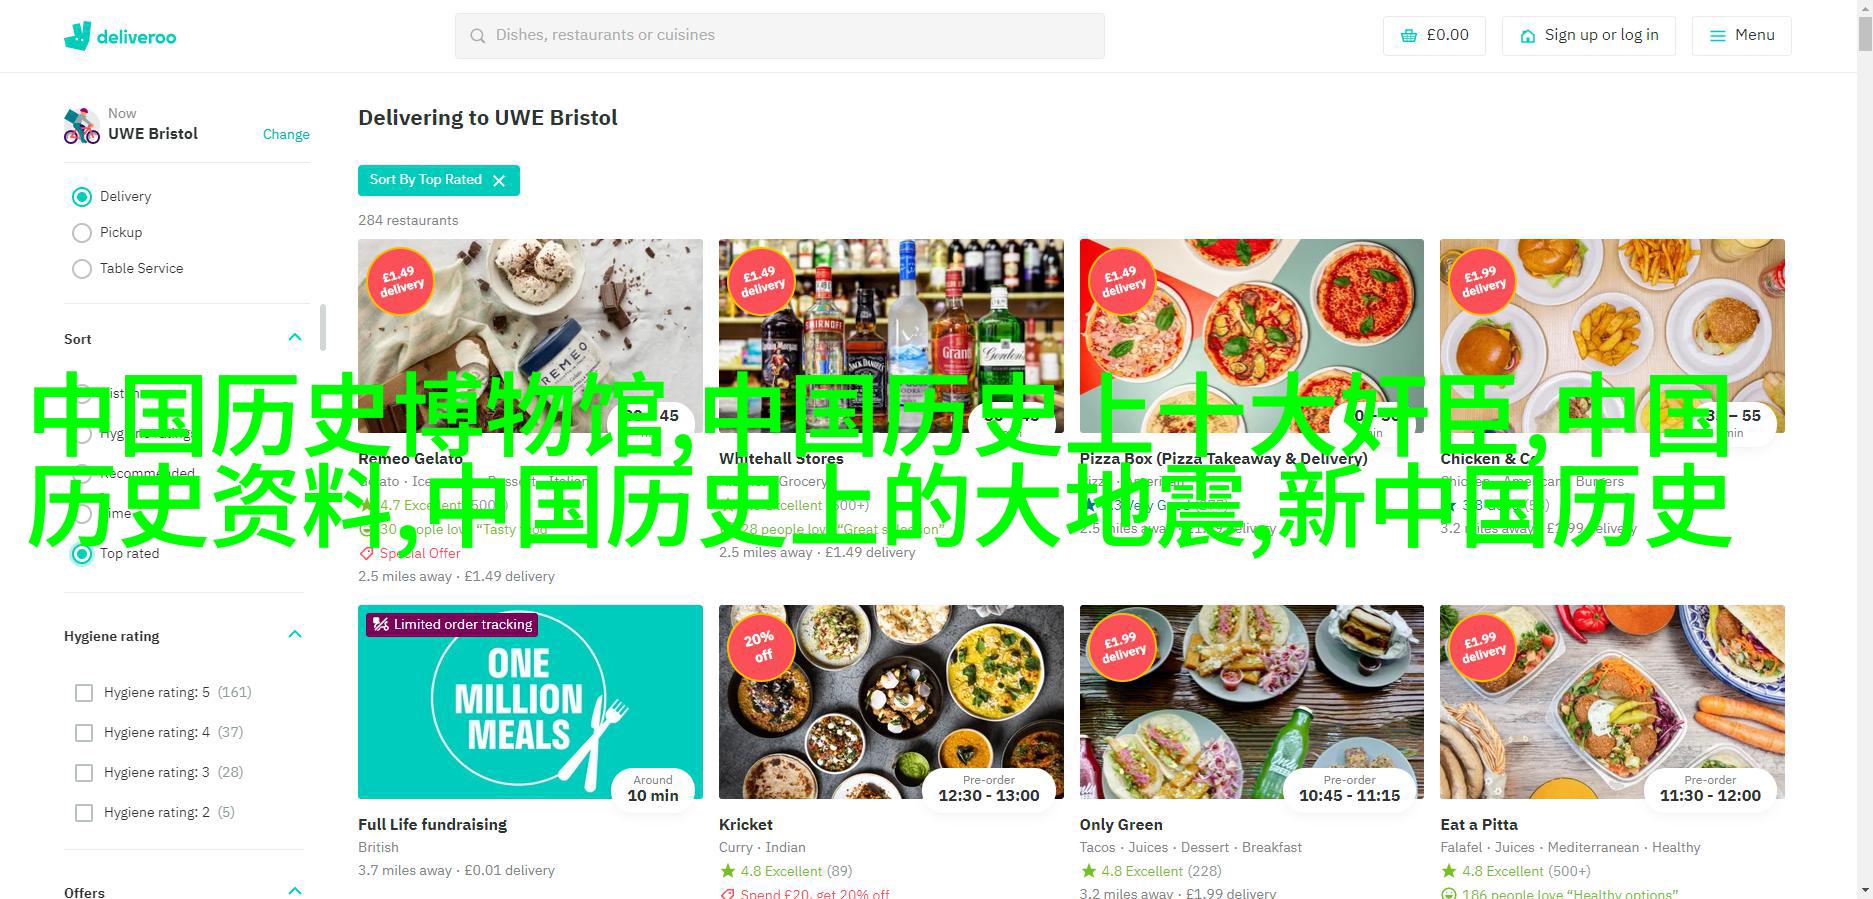Click the dishes, restaurants or cuisines search field

(x=780, y=36)
